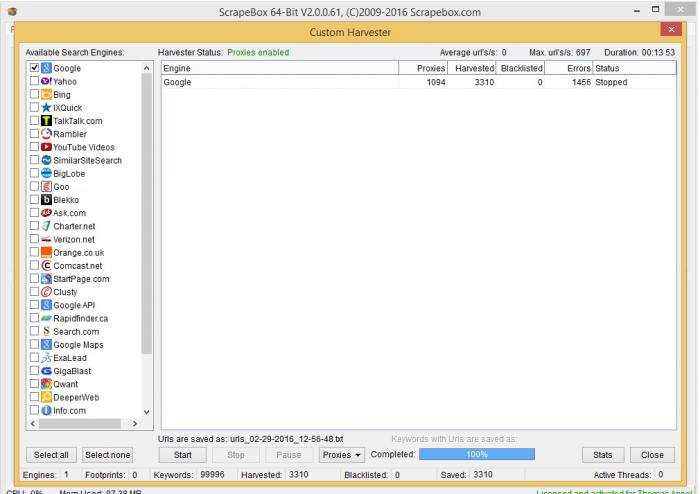Open the Proxies dropdown button
The image size is (700, 494).
tap(342, 455)
